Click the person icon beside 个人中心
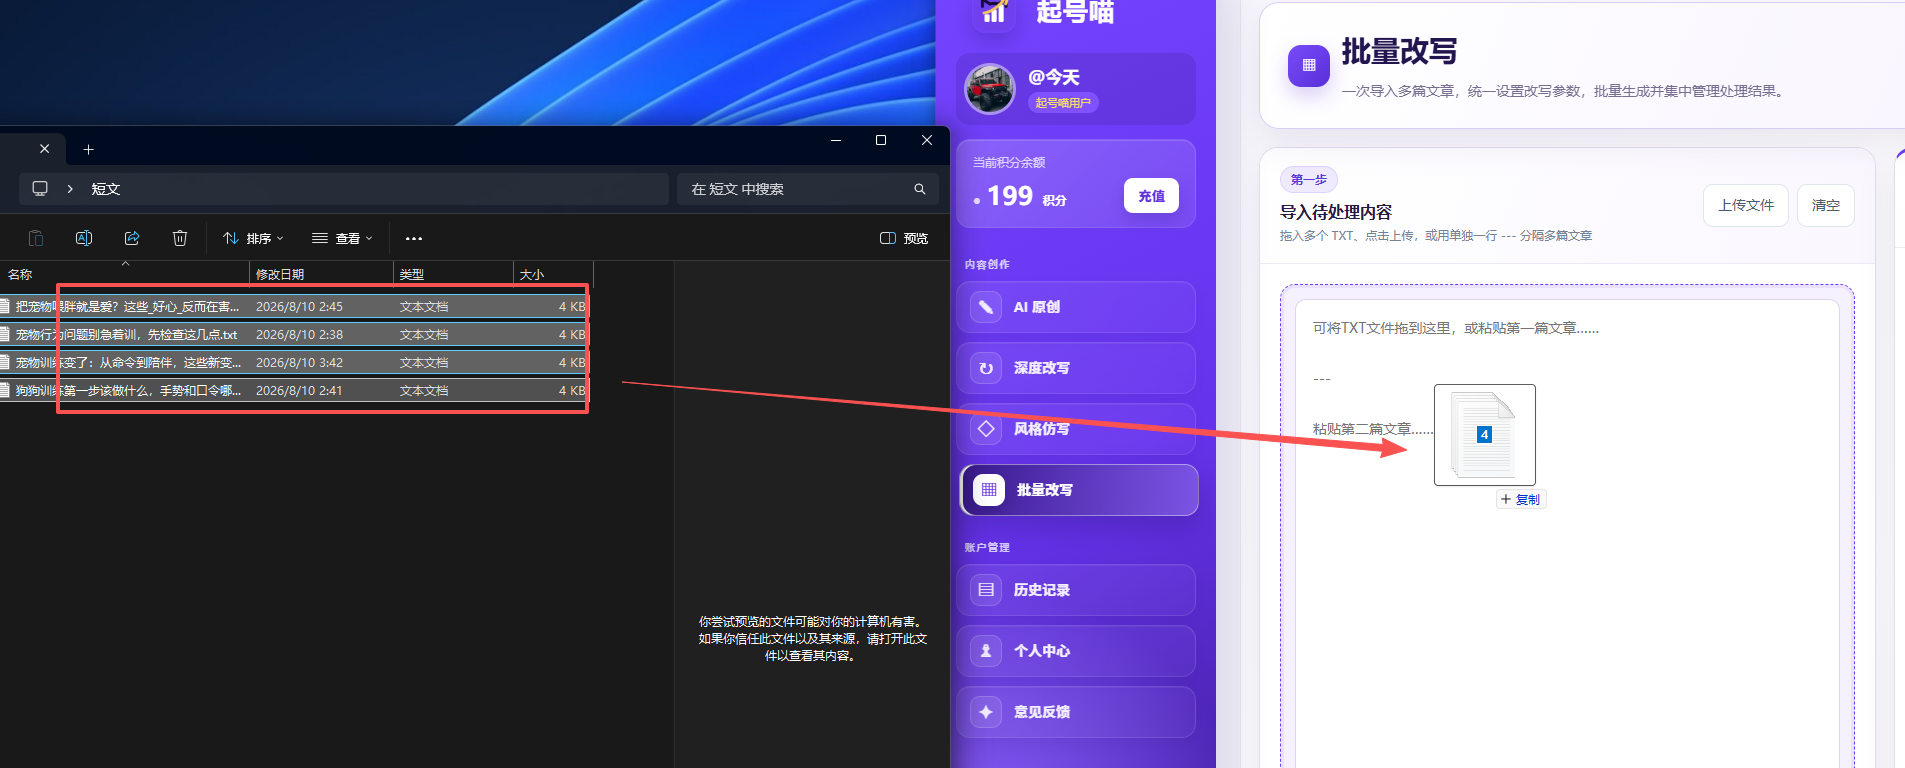The image size is (1905, 768). [x=986, y=651]
